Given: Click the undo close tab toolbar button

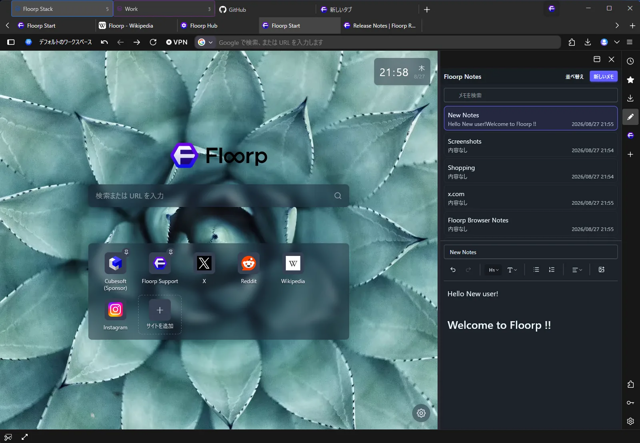Looking at the screenshot, I should pyautogui.click(x=104, y=42).
